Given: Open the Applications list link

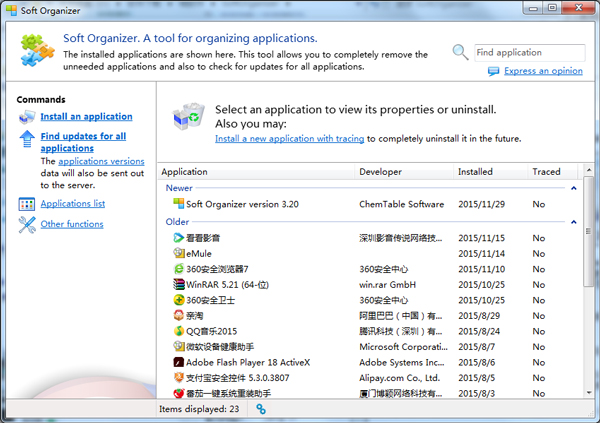Looking at the screenshot, I should 73,204.
